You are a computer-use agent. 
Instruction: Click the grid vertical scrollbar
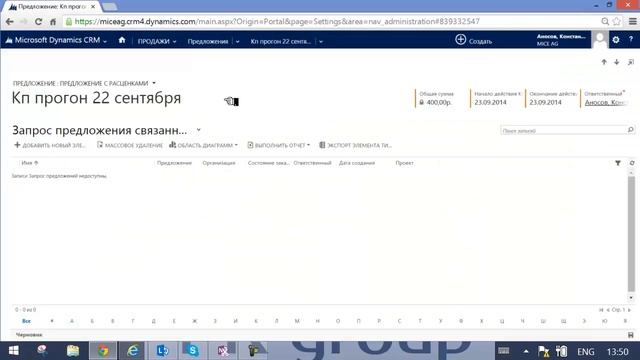[x=631, y=235]
